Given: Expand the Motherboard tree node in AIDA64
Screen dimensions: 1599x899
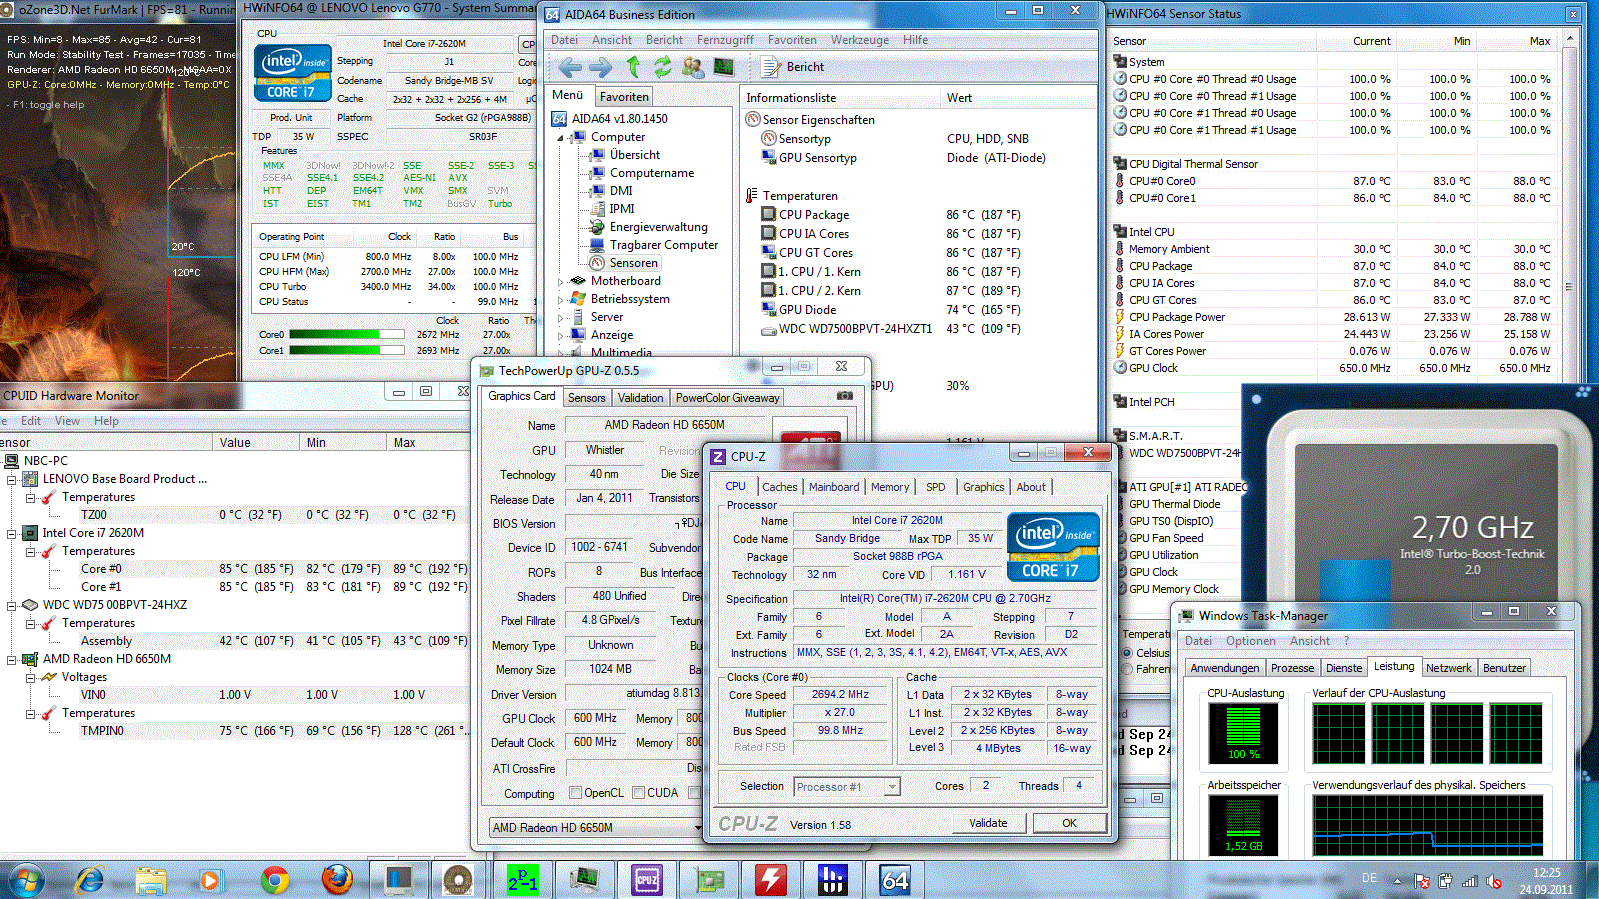Looking at the screenshot, I should (560, 282).
